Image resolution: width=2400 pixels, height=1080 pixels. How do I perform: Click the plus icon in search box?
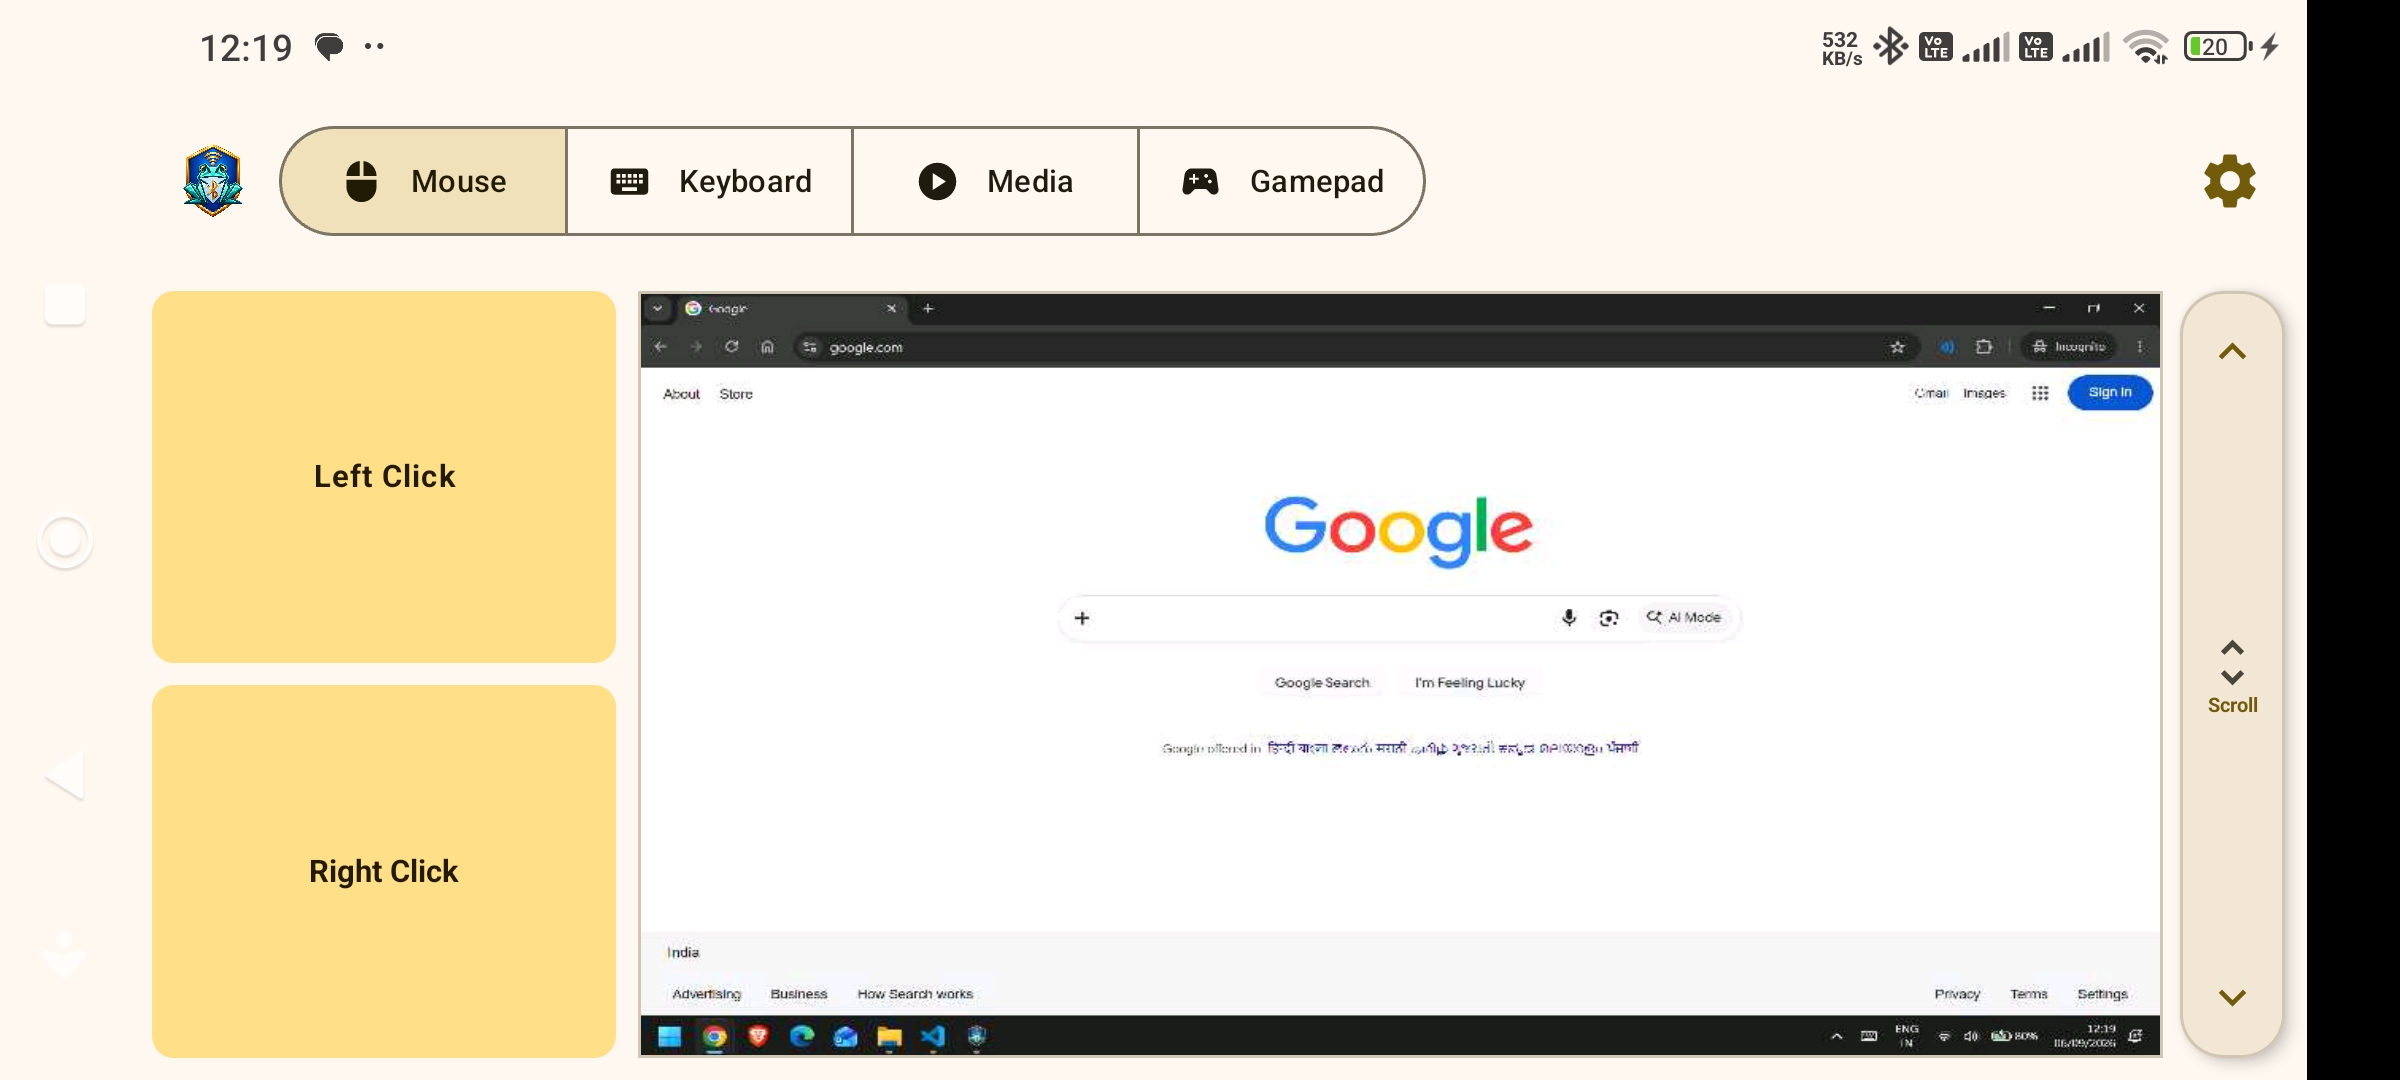coord(1082,618)
